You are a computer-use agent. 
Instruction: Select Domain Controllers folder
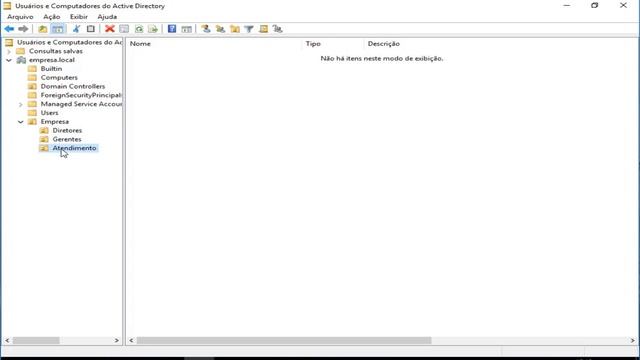[x=73, y=87]
